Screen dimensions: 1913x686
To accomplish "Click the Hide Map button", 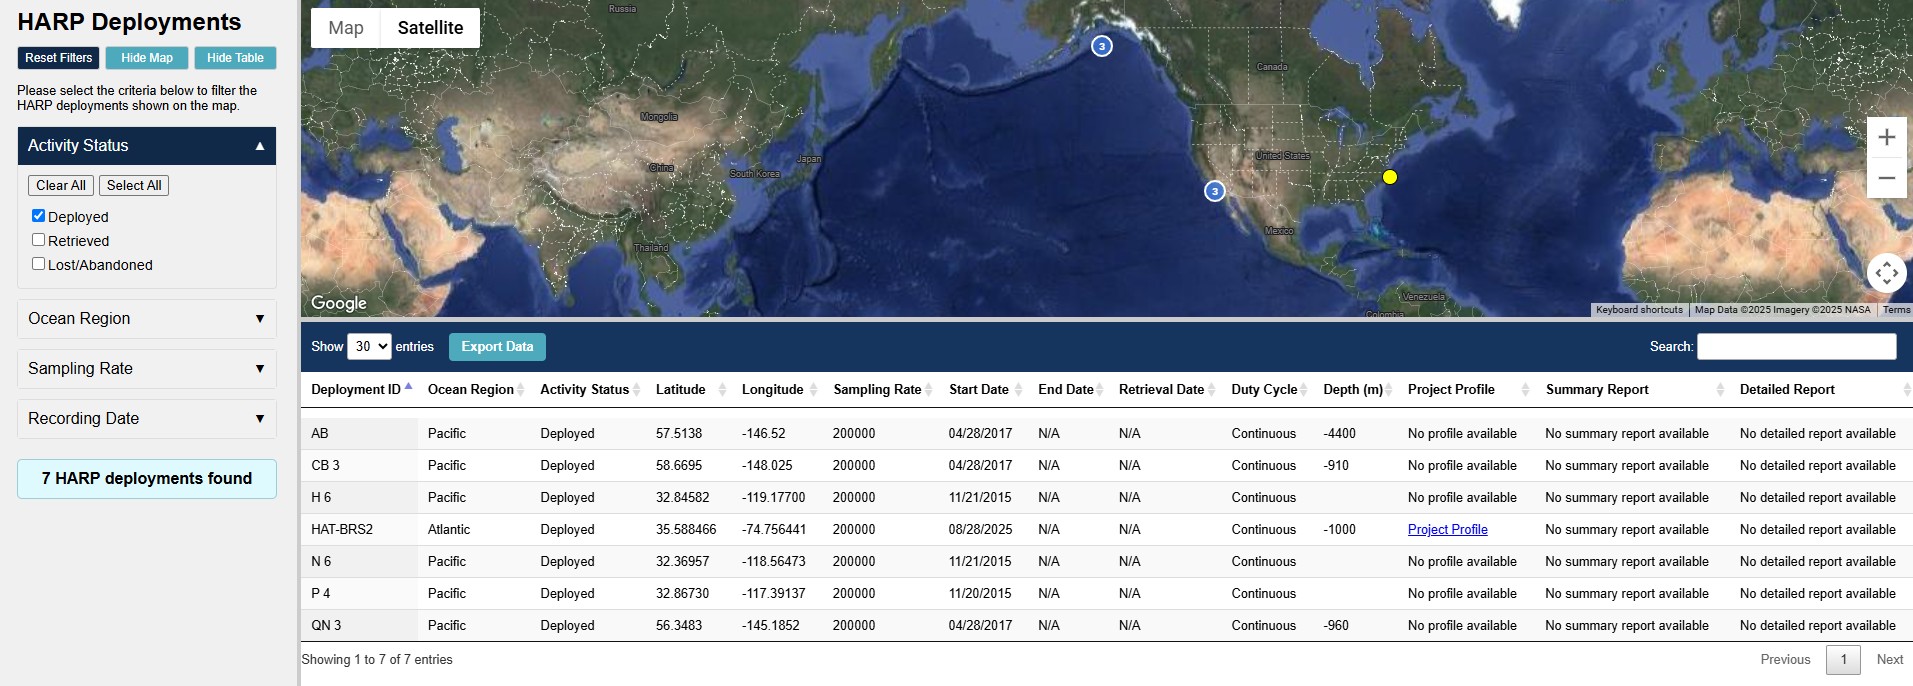I will (147, 58).
